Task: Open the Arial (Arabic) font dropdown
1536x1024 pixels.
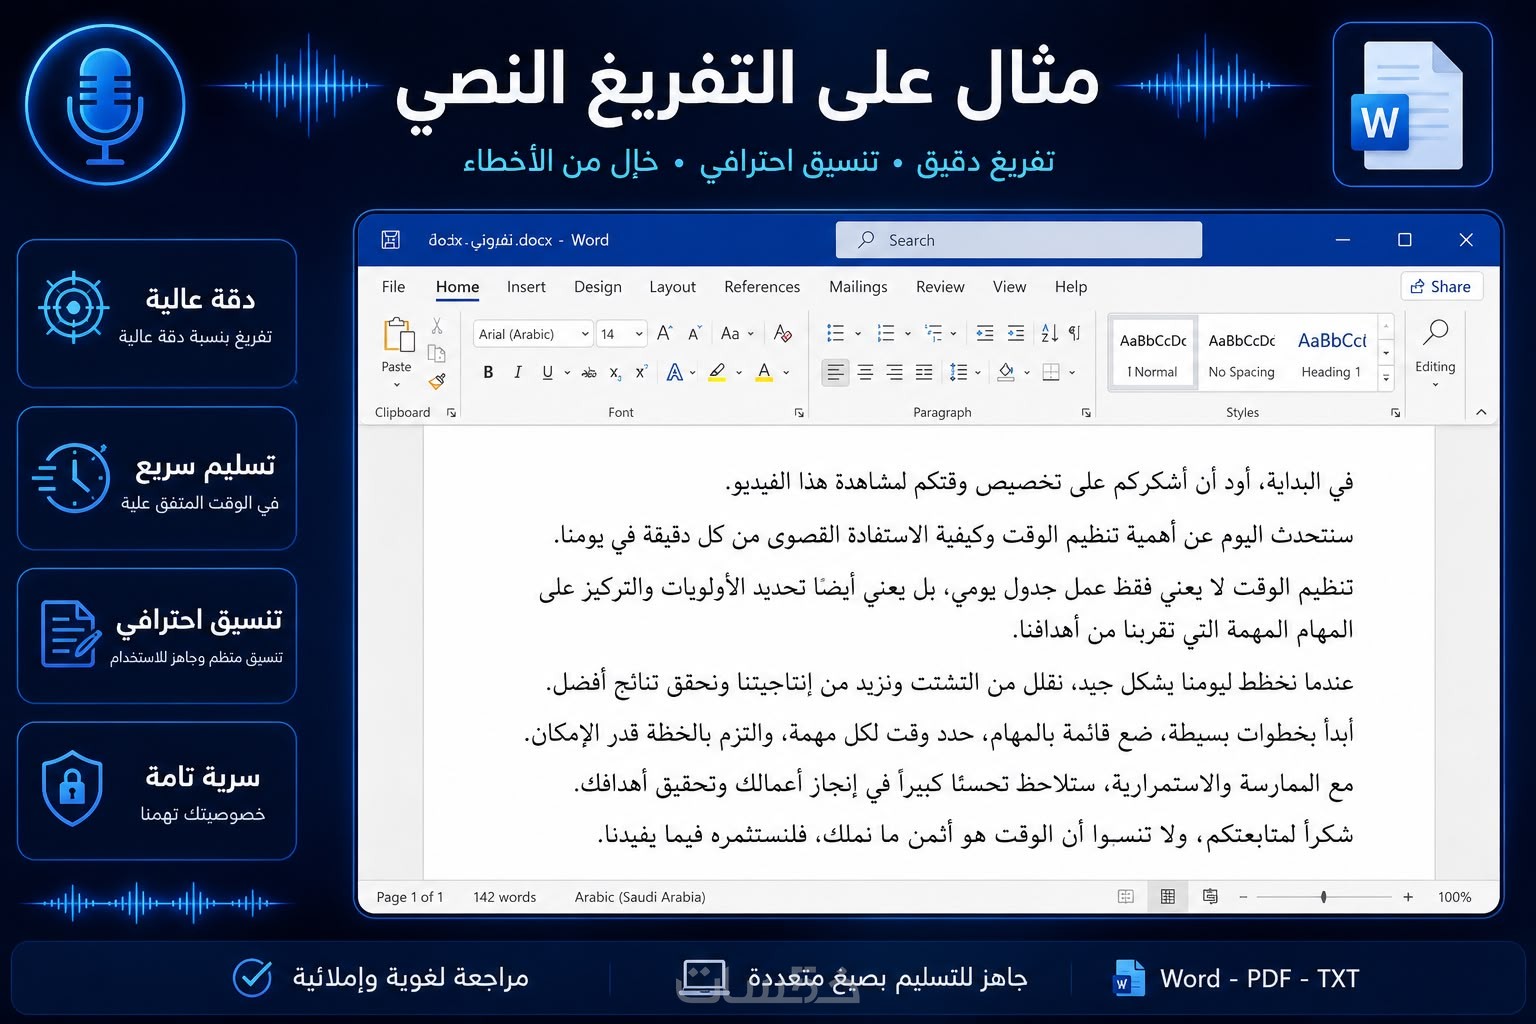Action: (x=585, y=334)
